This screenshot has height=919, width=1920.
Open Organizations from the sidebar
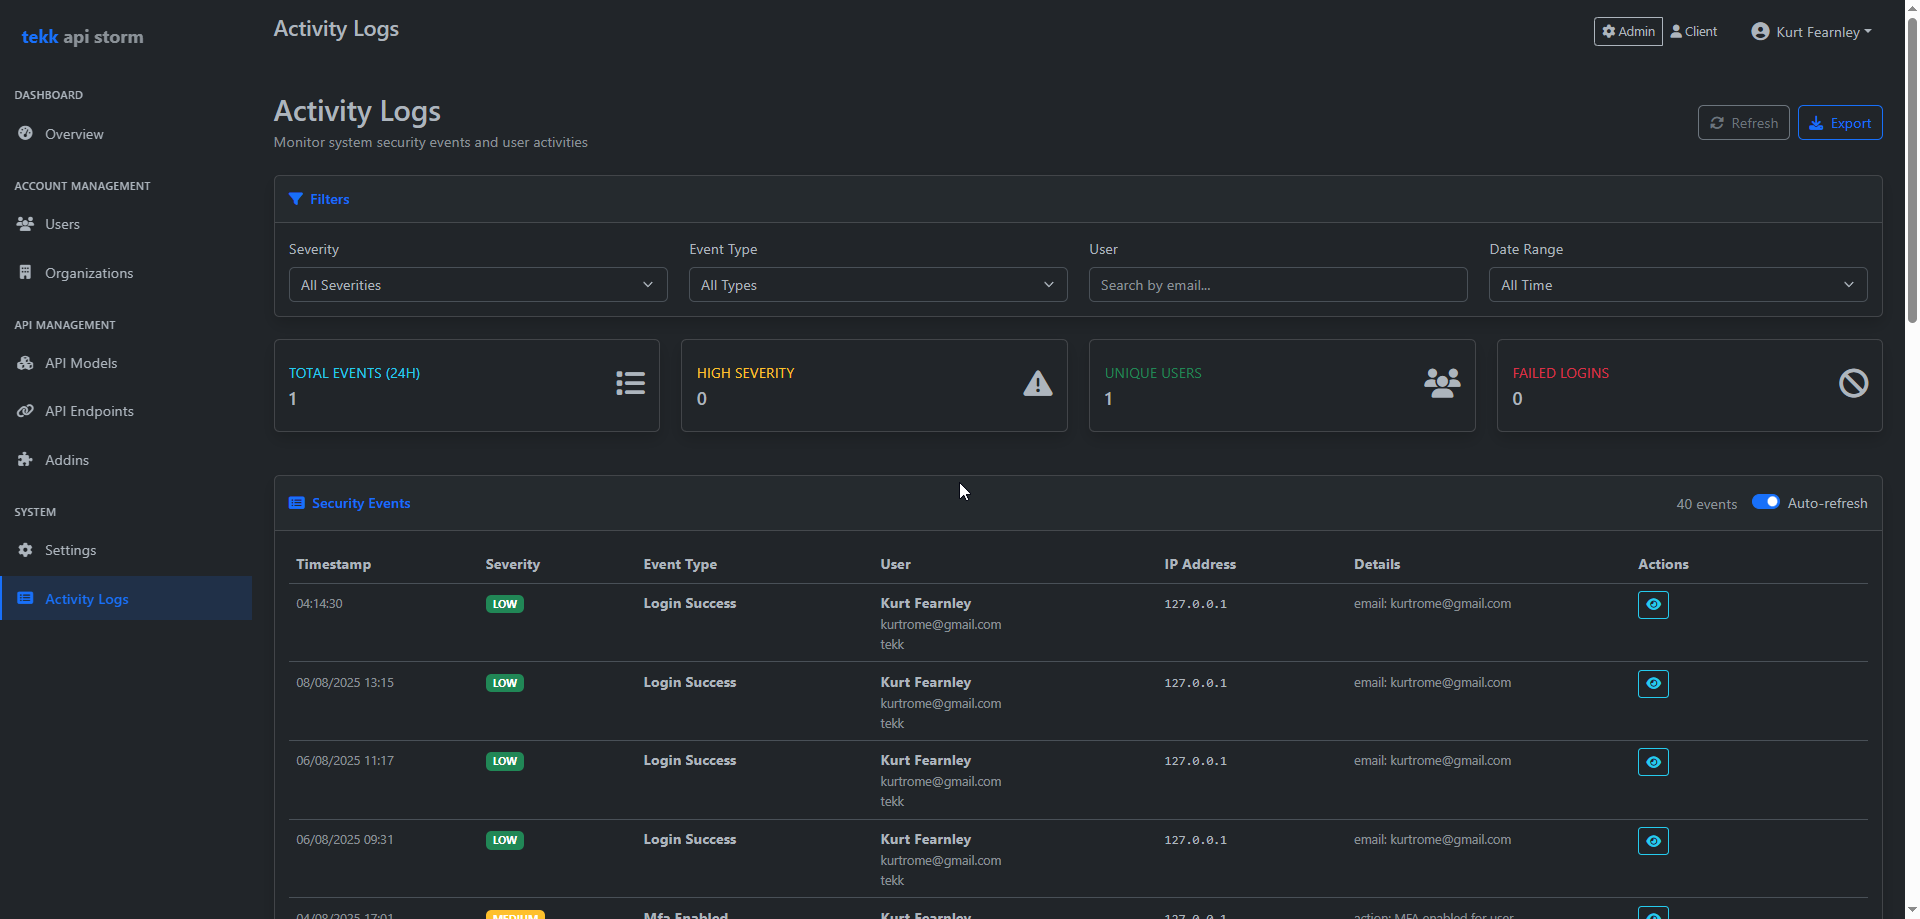(x=24, y=272)
